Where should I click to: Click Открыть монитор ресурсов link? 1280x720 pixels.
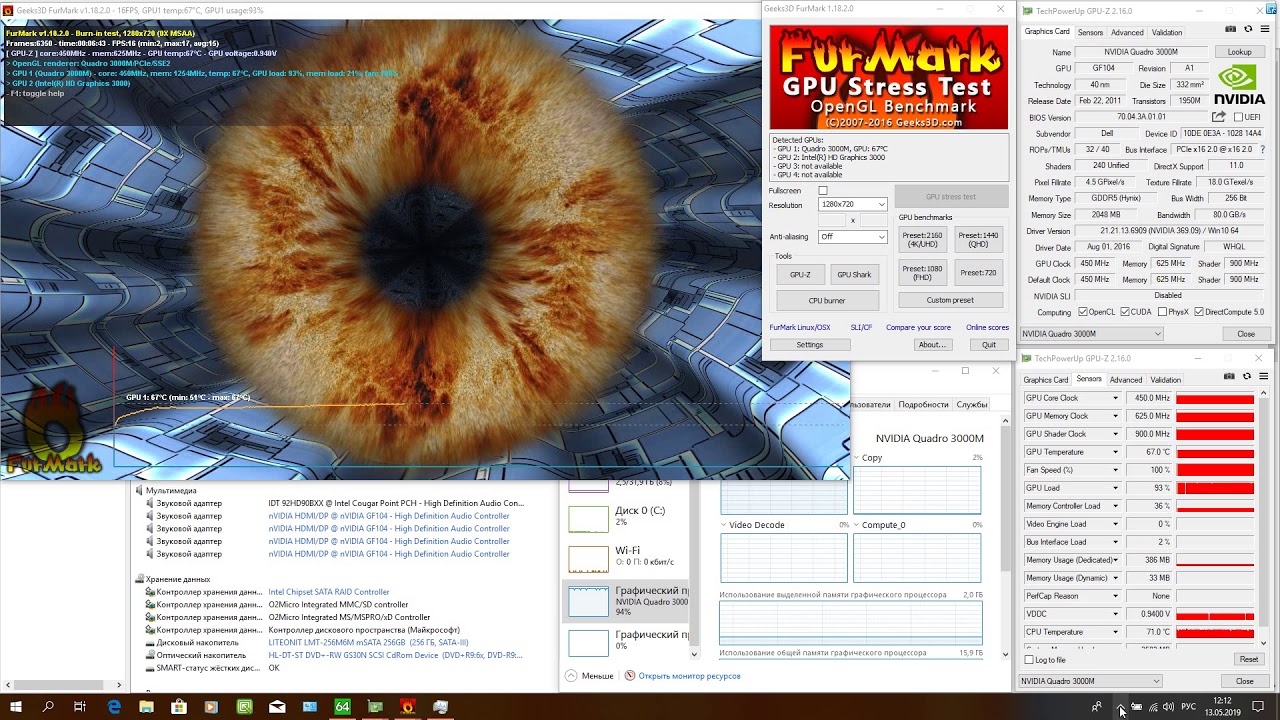[x=690, y=676]
